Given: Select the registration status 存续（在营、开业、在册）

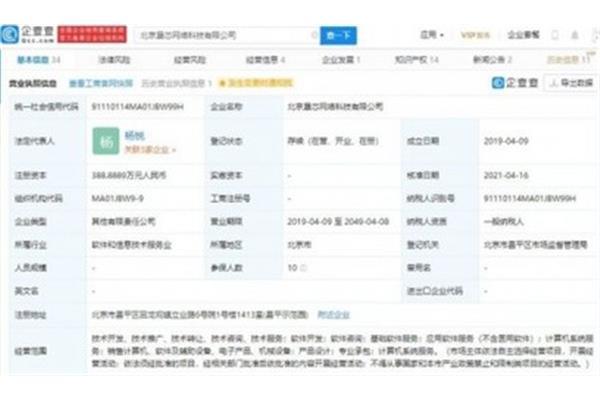Looking at the screenshot, I should 333,141.
